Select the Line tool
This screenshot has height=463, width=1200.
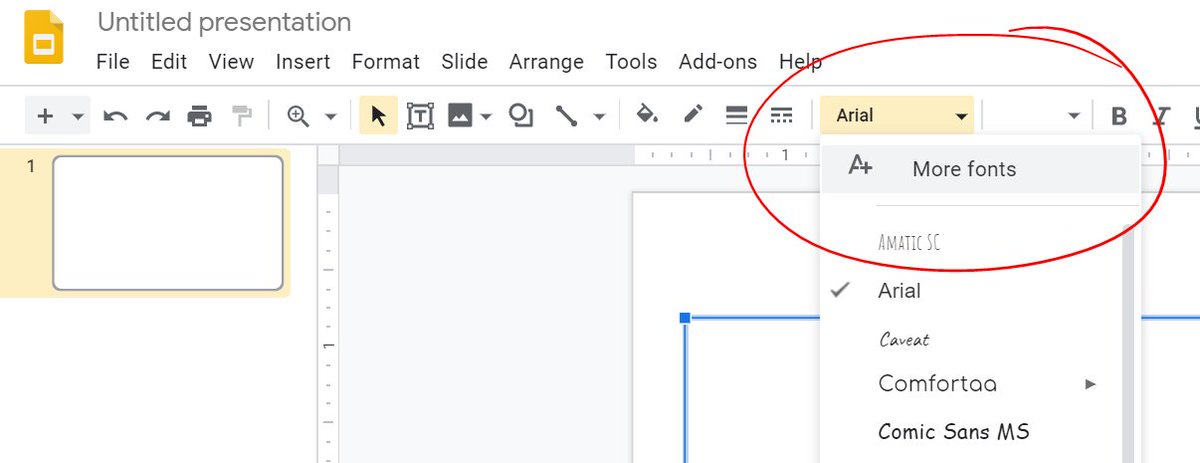567,116
